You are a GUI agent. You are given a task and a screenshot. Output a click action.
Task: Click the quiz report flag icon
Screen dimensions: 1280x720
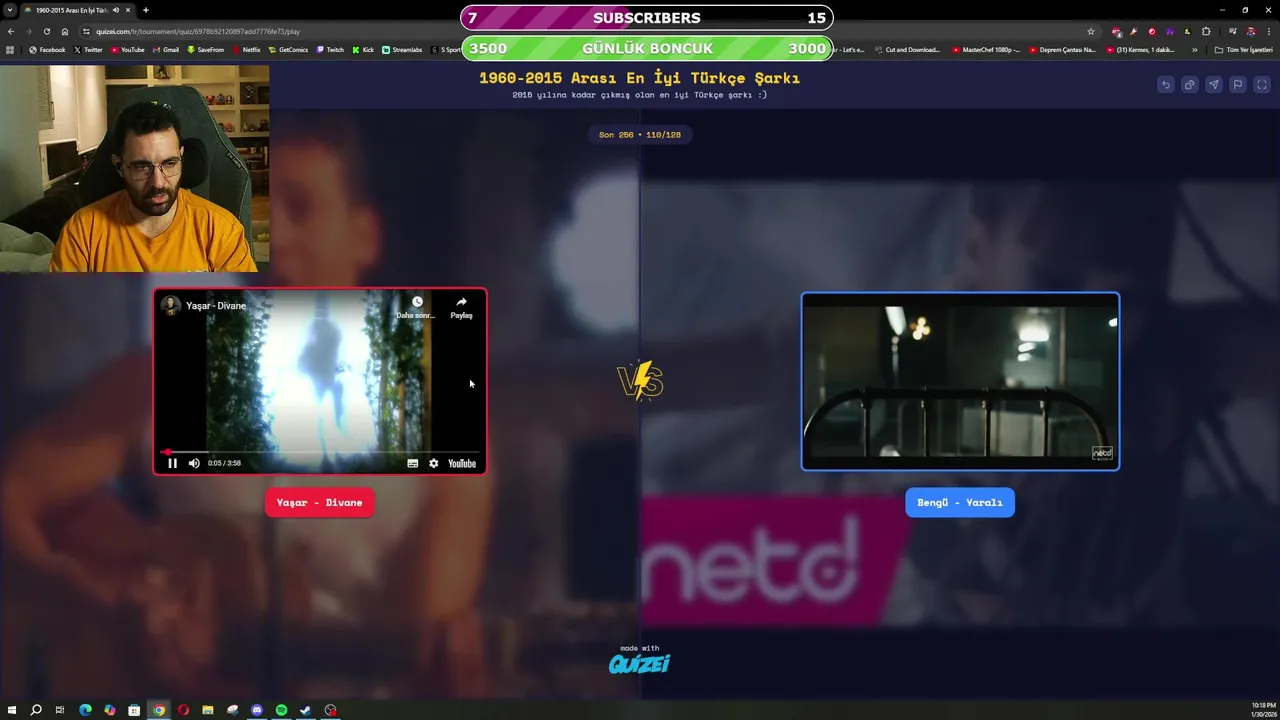click(1237, 85)
